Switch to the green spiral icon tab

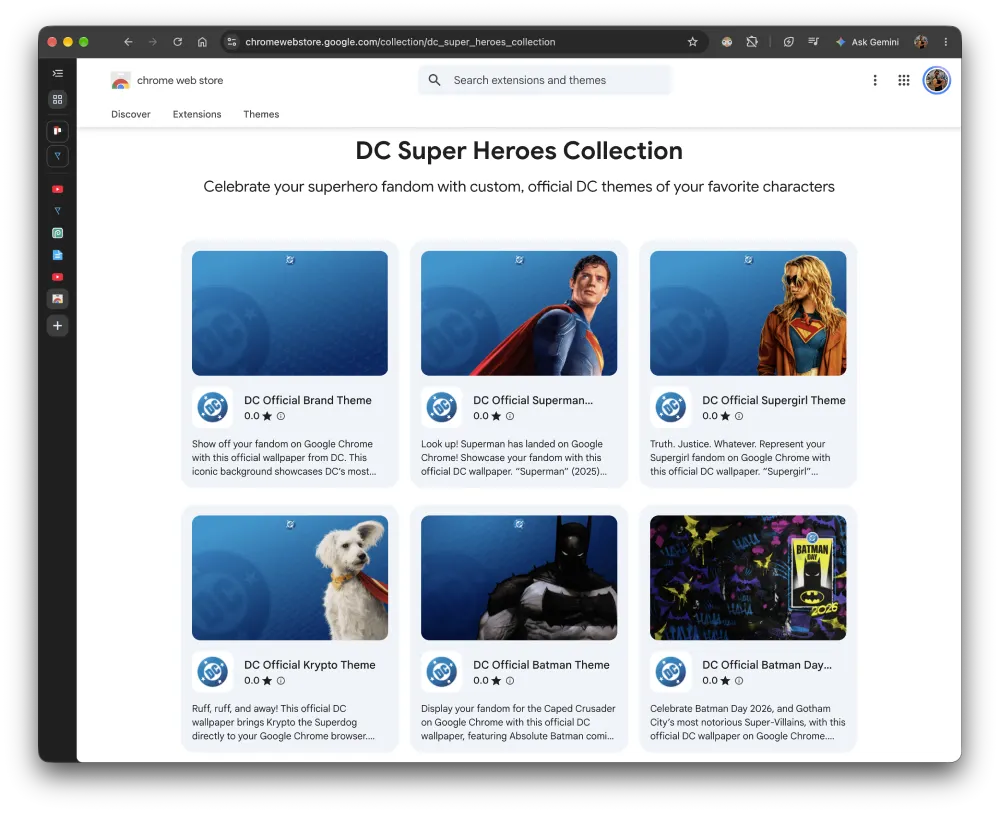[57, 233]
